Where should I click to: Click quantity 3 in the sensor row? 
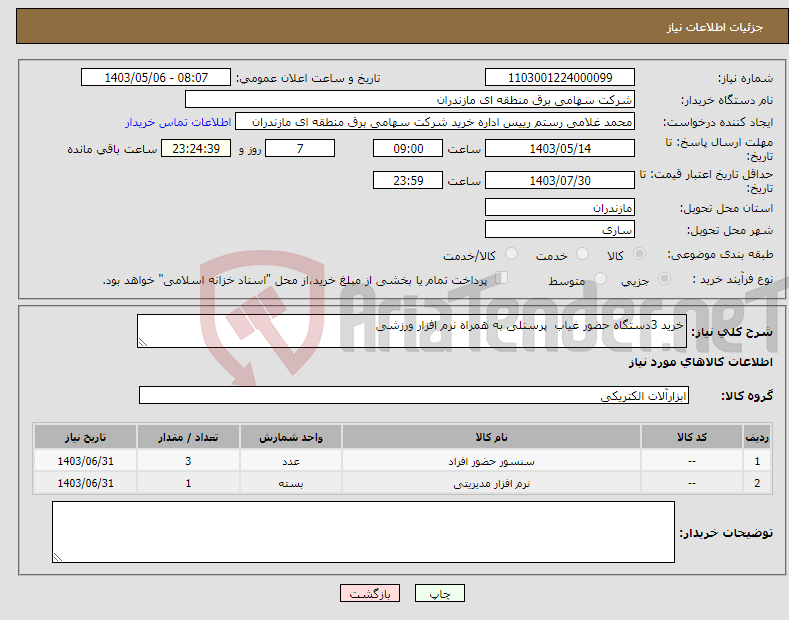click(188, 461)
